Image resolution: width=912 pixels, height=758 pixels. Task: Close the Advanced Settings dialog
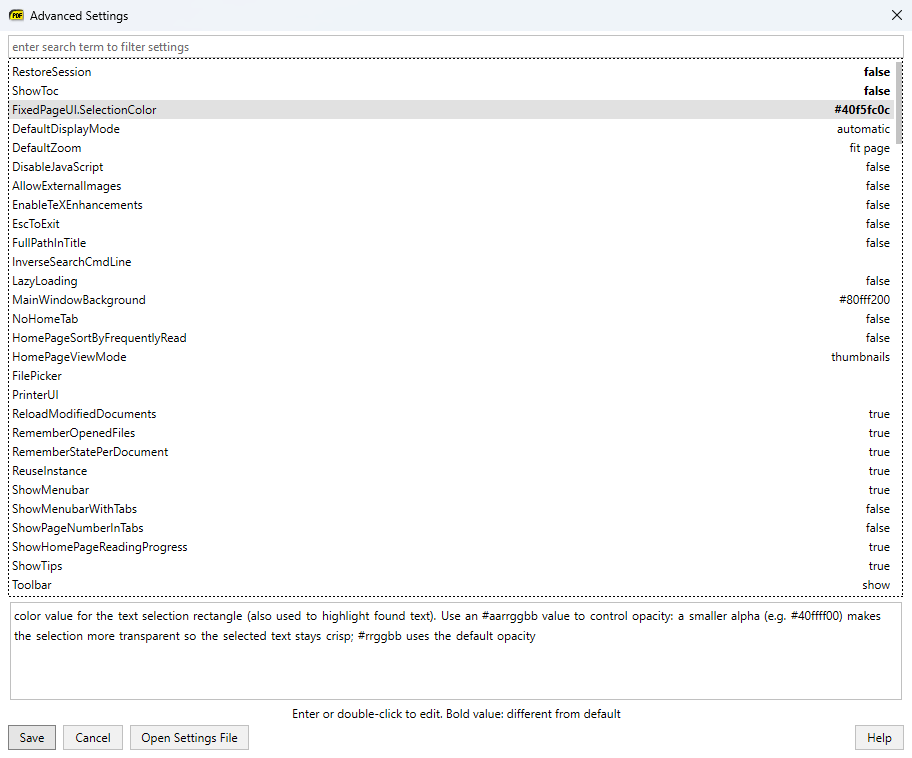(896, 15)
